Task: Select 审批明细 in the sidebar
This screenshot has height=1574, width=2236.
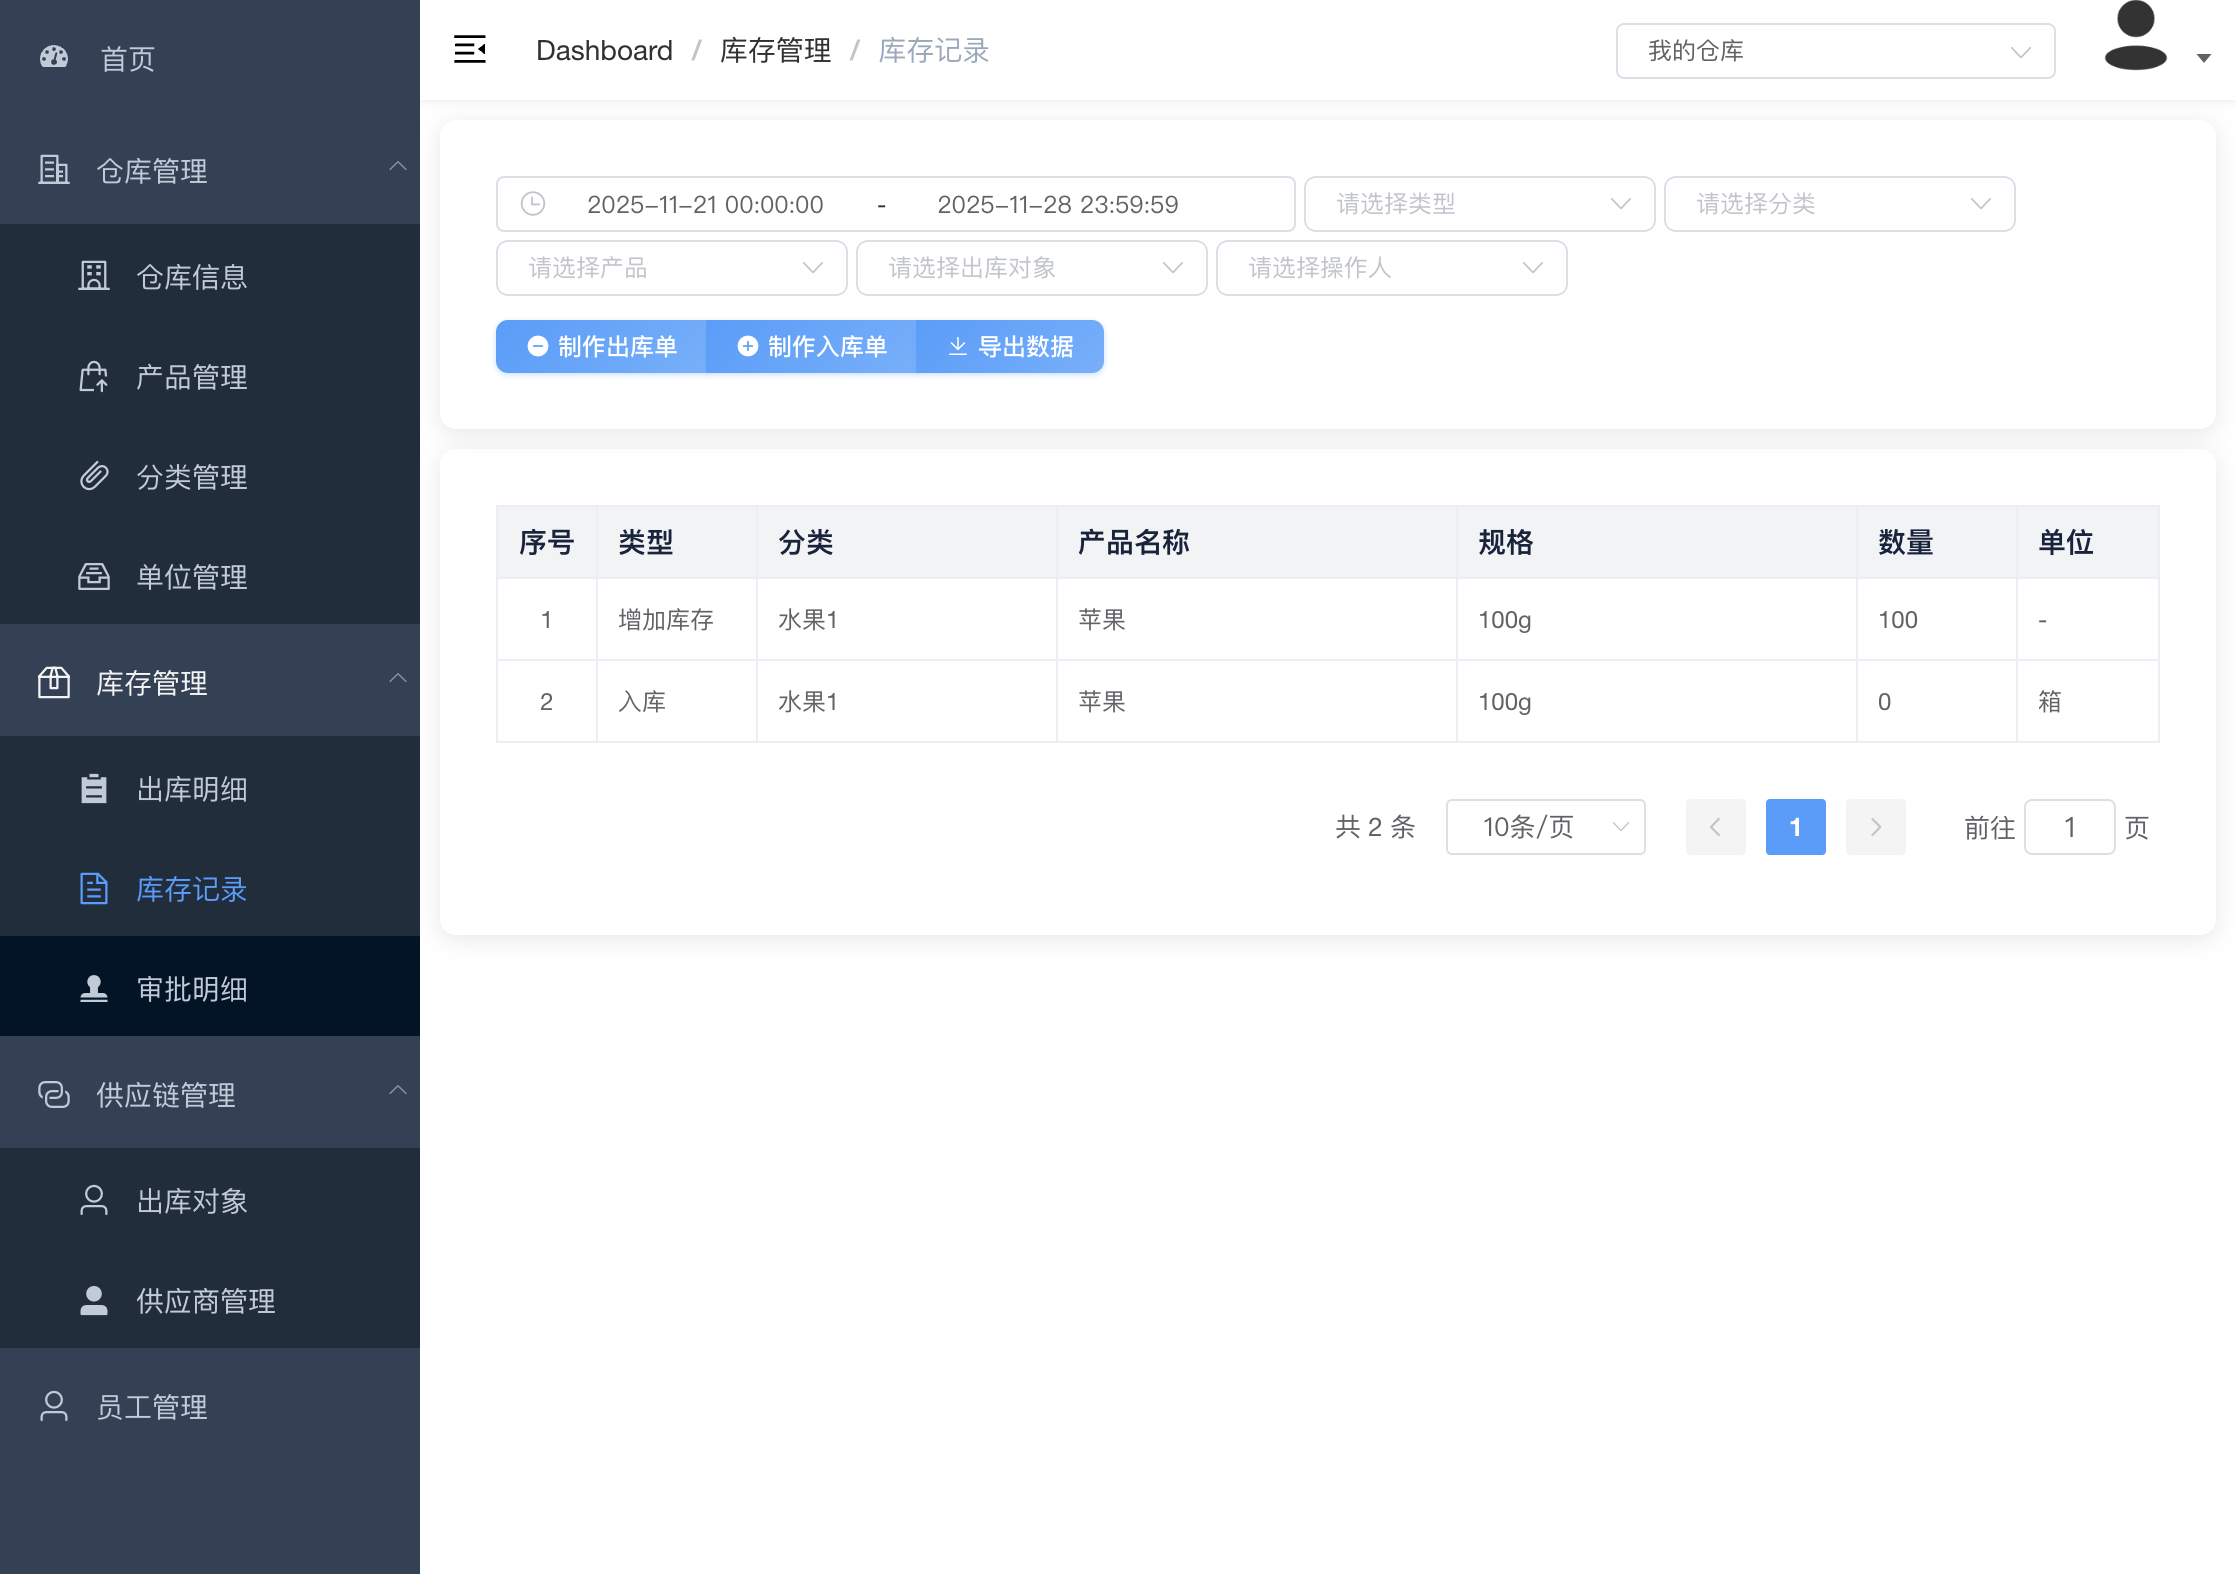Action: 190,989
